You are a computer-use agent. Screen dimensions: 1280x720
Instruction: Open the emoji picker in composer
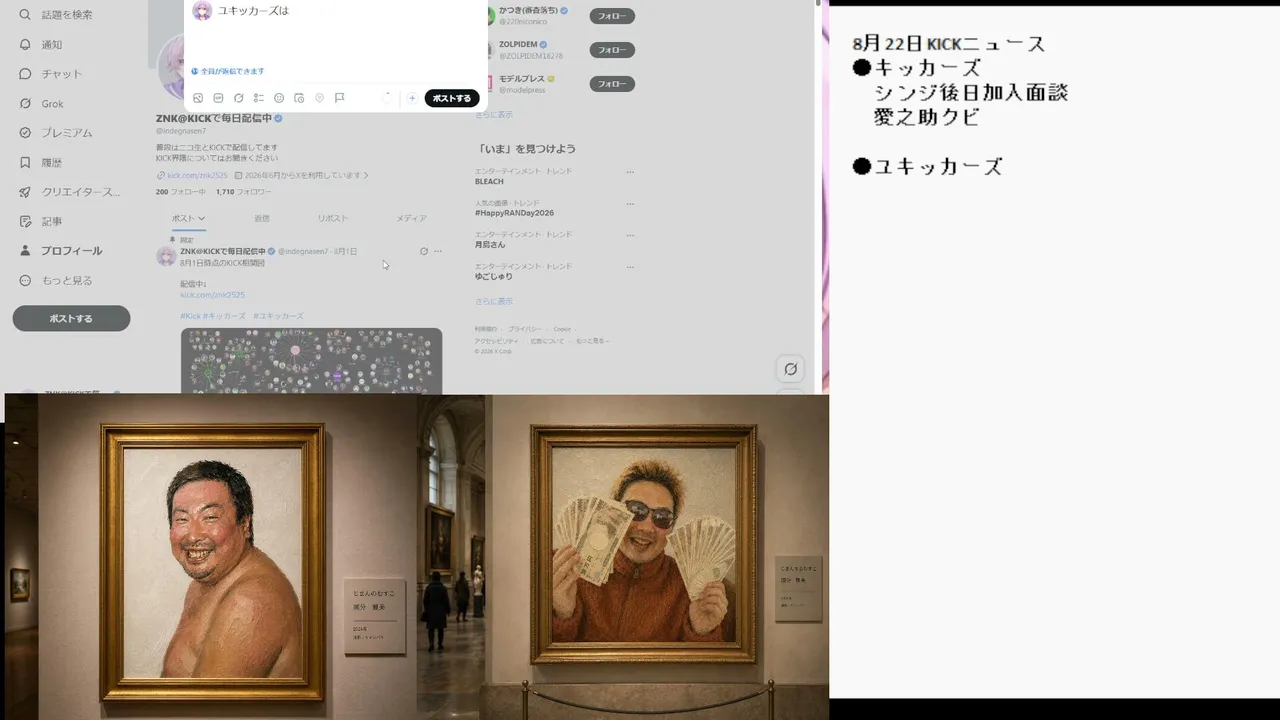[x=279, y=98]
